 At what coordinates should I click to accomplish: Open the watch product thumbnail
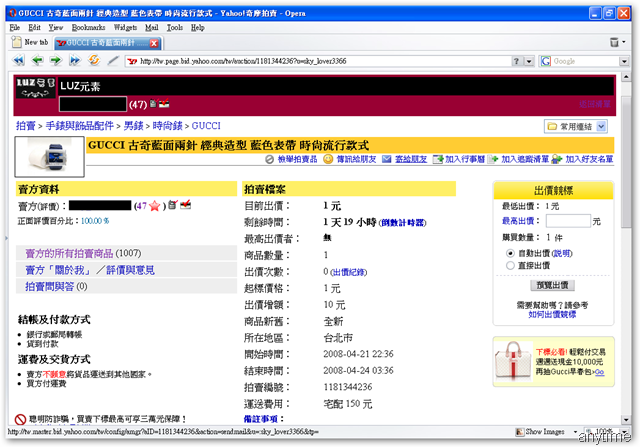point(49,157)
